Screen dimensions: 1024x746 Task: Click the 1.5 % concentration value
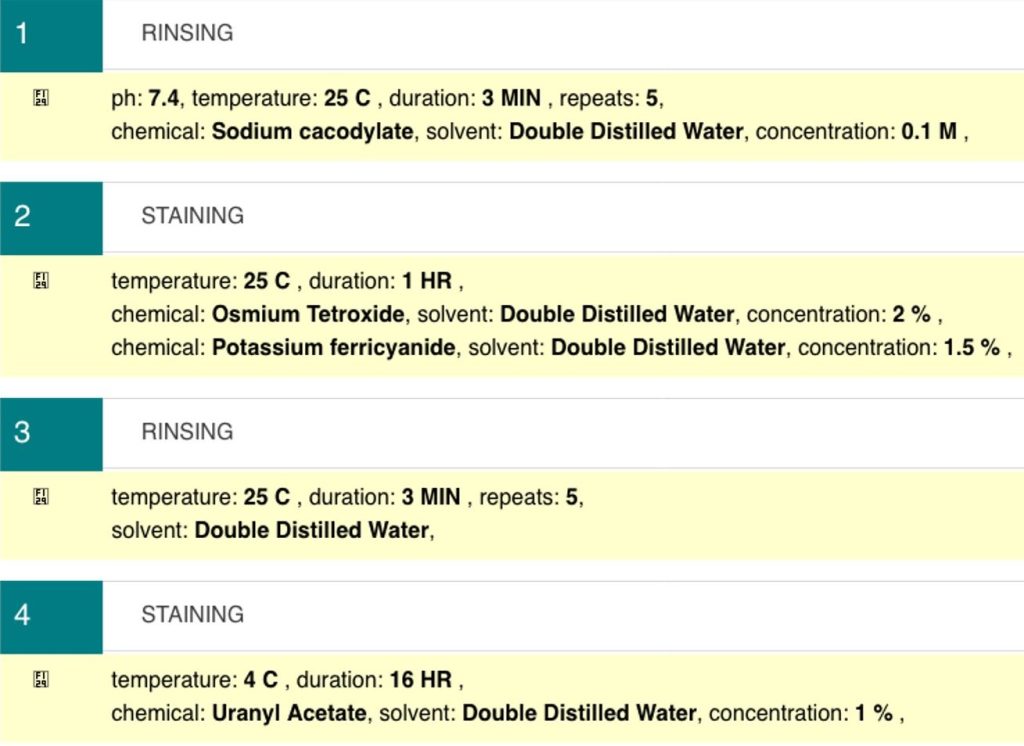971,348
